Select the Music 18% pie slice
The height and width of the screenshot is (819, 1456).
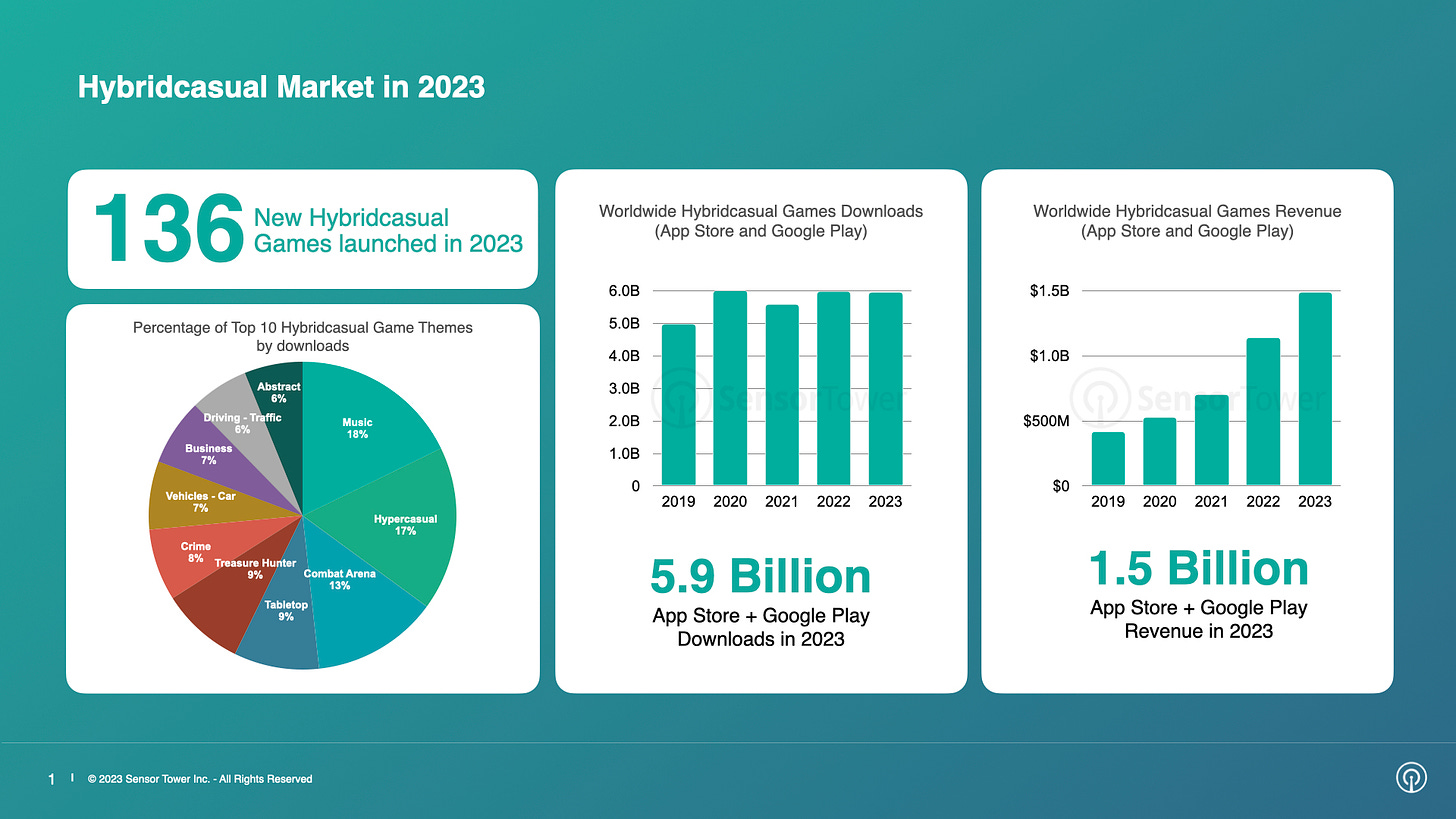point(360,420)
